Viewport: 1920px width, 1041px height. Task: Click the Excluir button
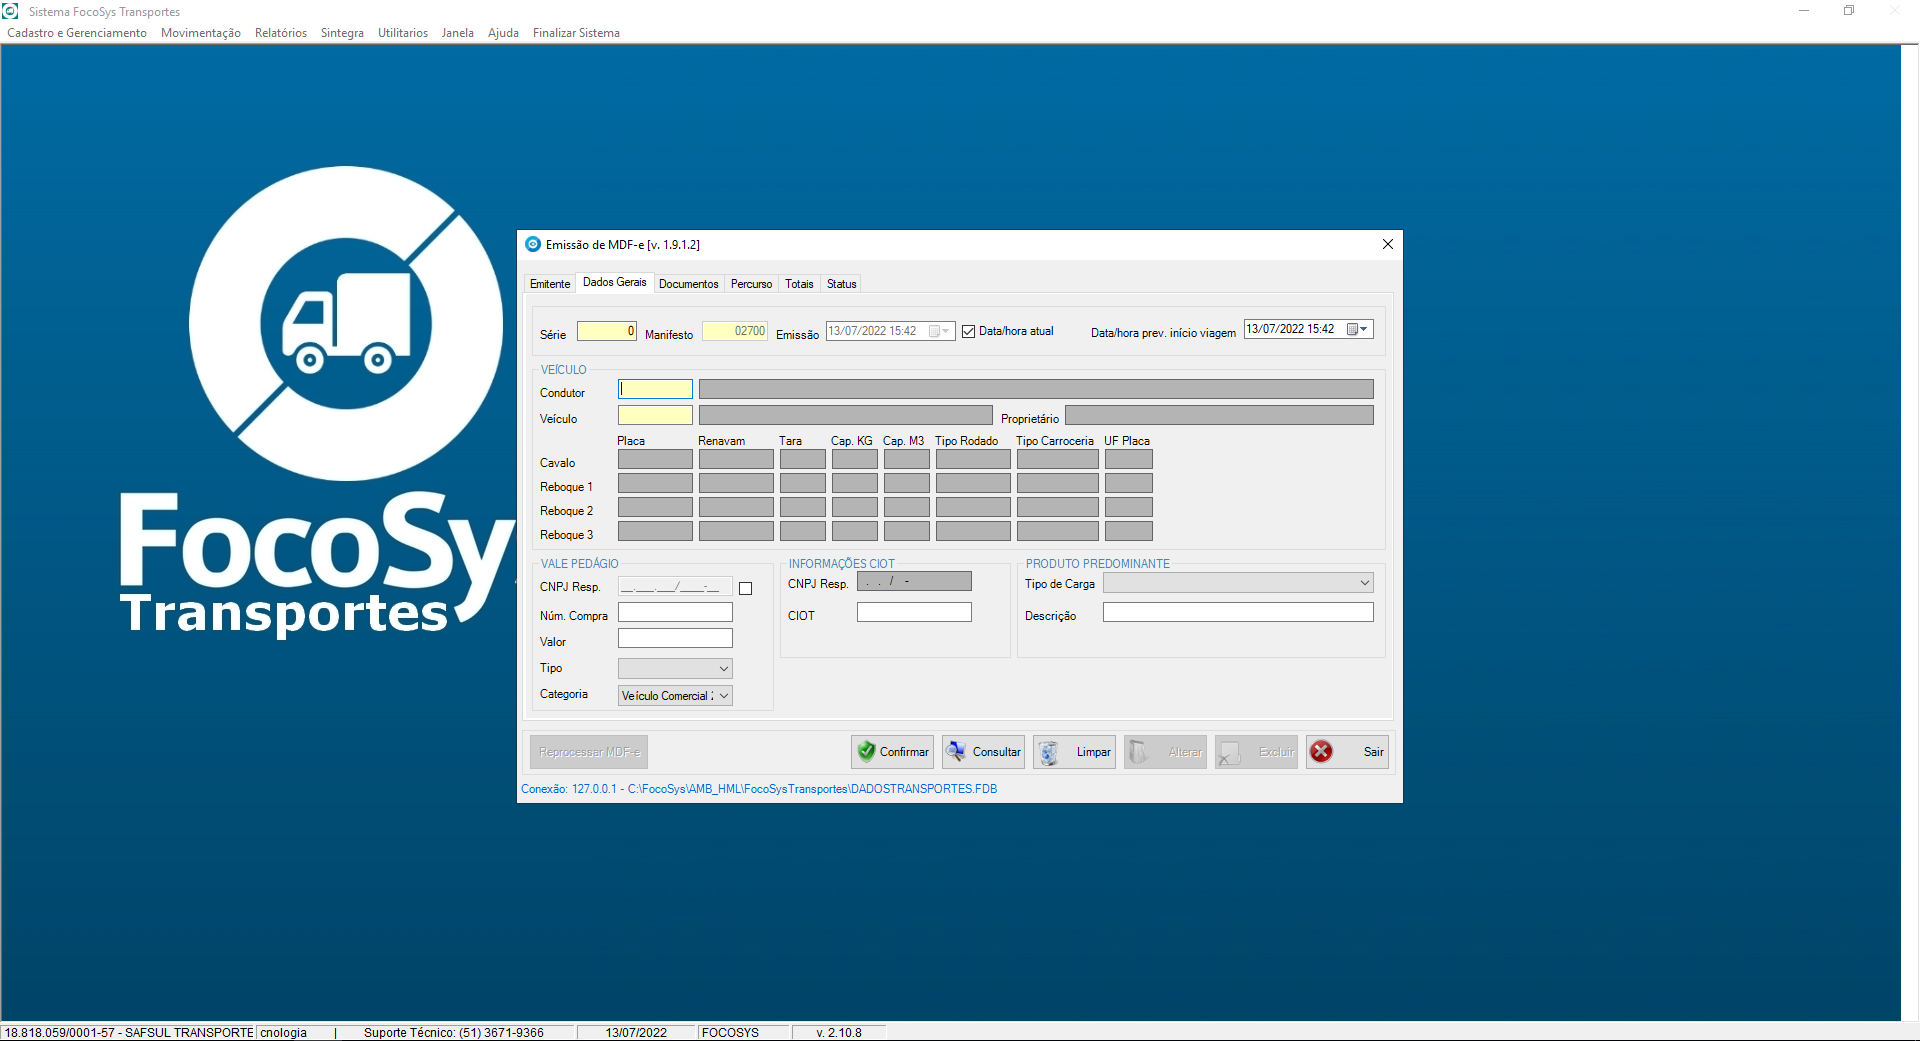[1256, 752]
